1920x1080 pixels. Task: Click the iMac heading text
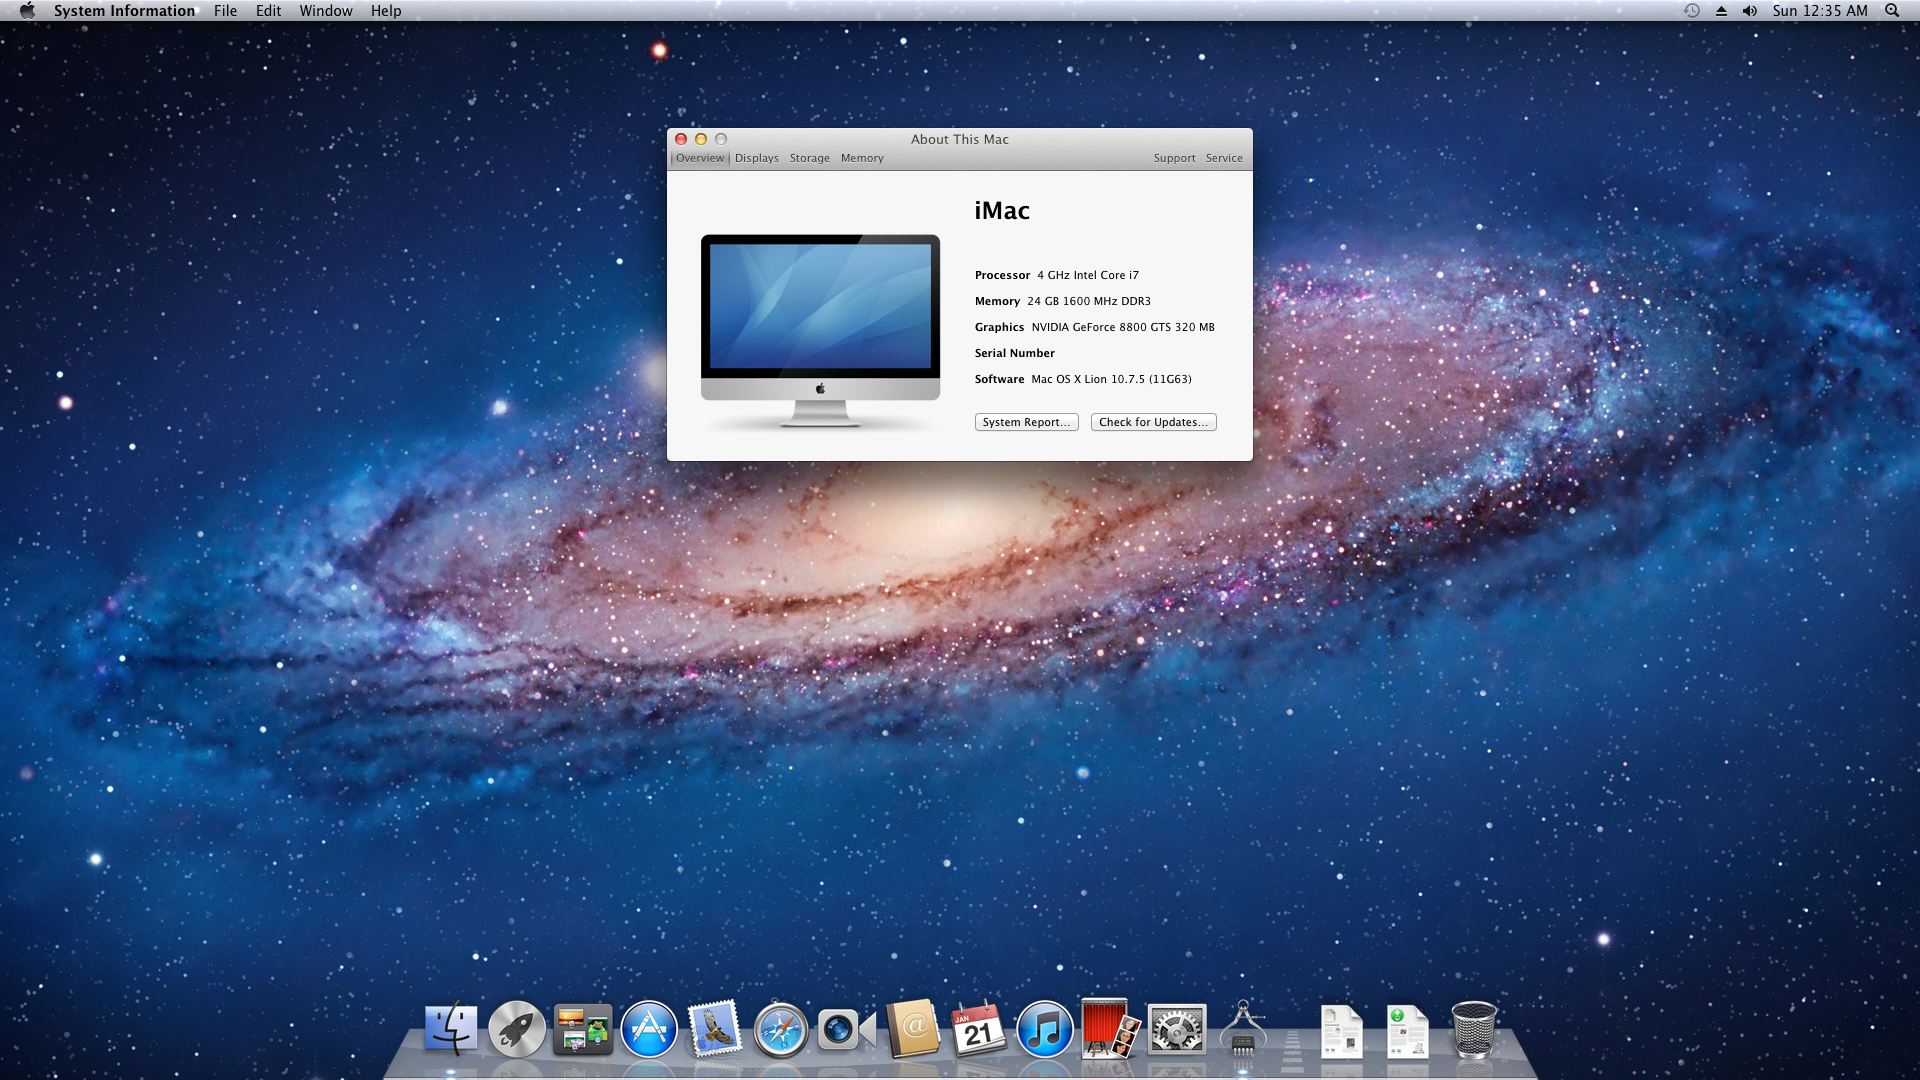pyautogui.click(x=1002, y=211)
